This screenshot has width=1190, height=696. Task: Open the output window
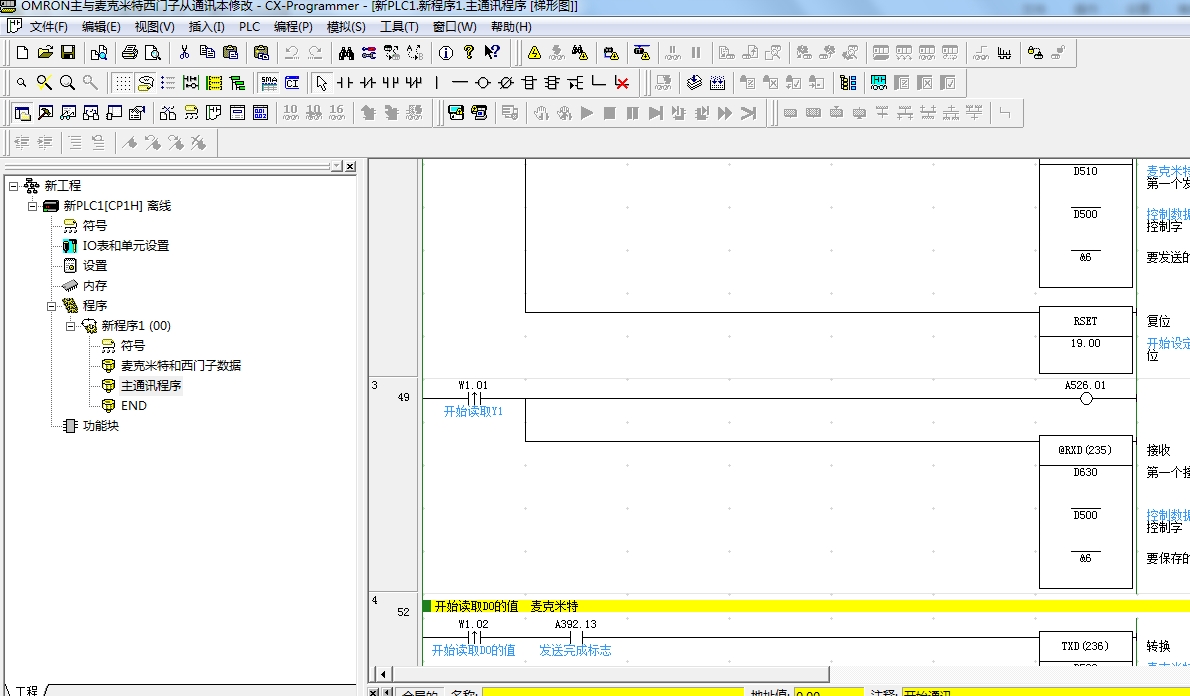click(46, 113)
